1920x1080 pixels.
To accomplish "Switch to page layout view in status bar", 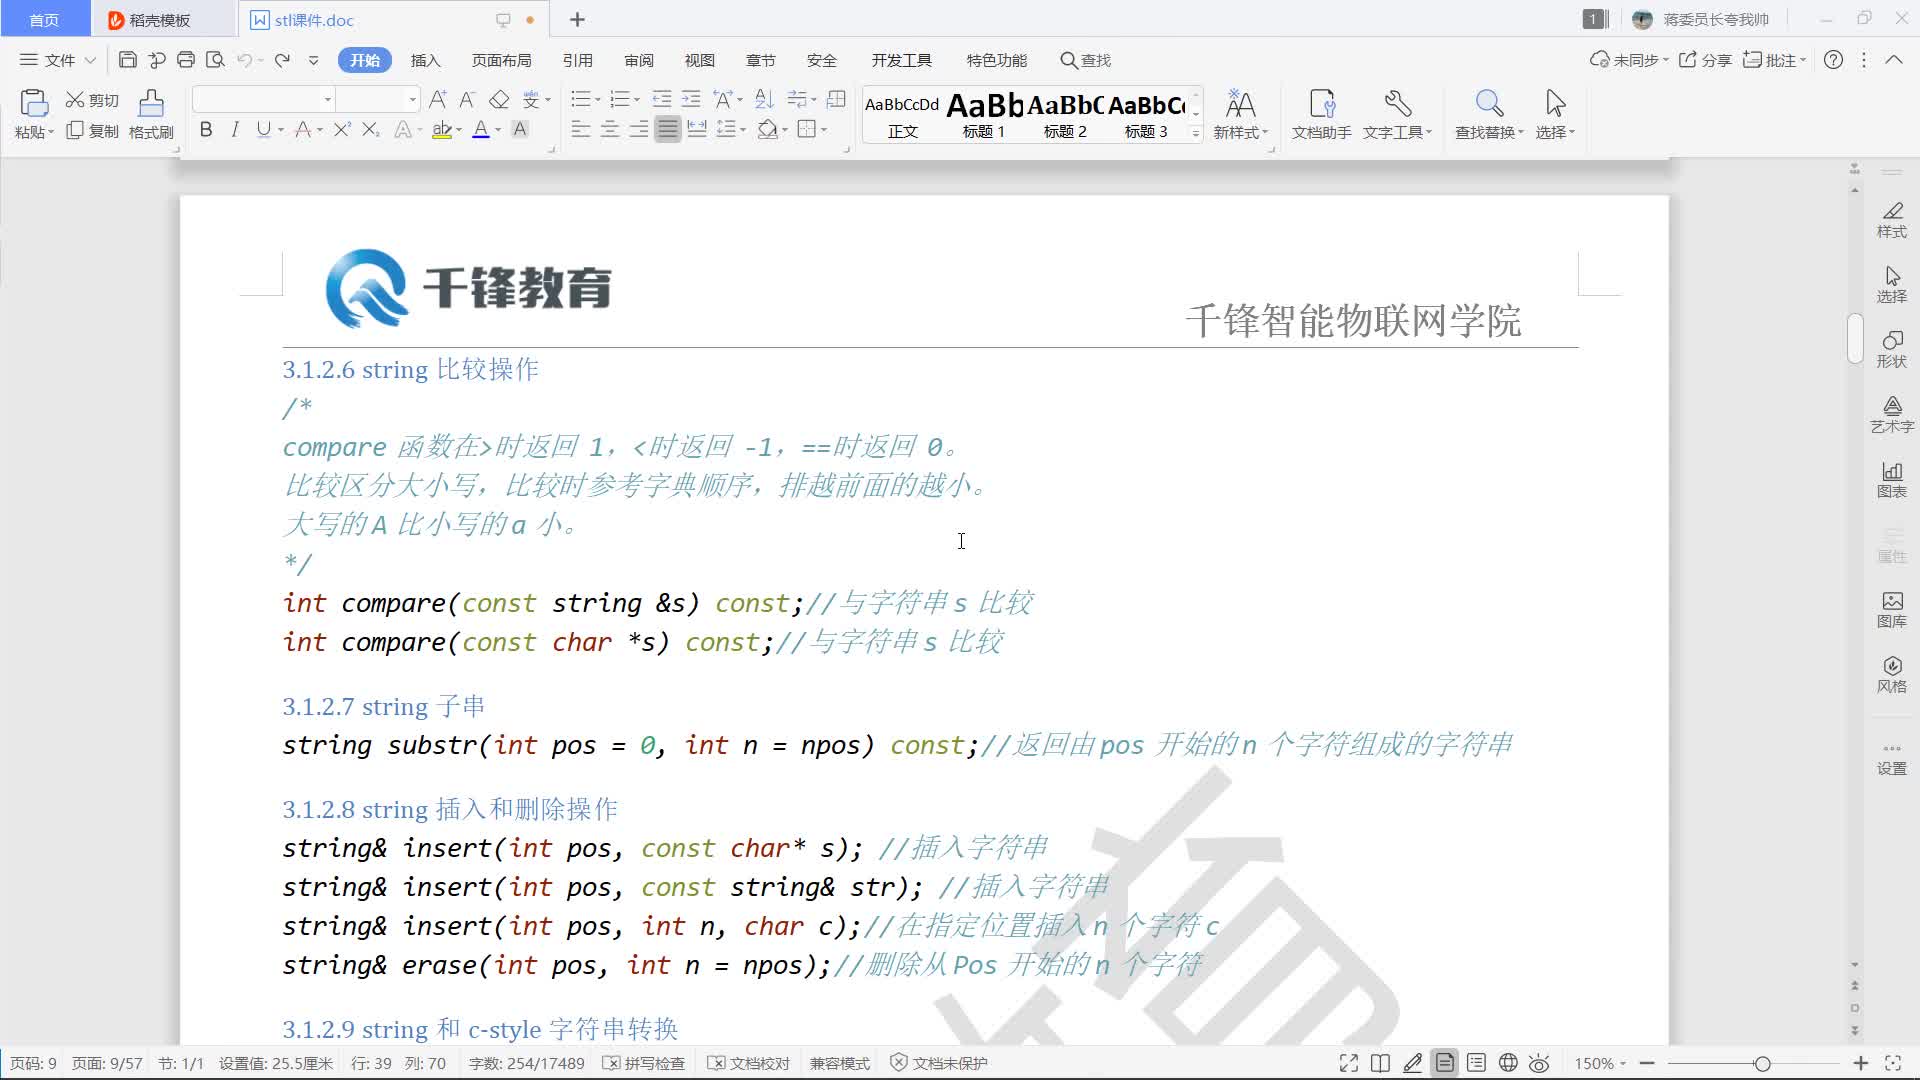I will click(x=1444, y=1063).
